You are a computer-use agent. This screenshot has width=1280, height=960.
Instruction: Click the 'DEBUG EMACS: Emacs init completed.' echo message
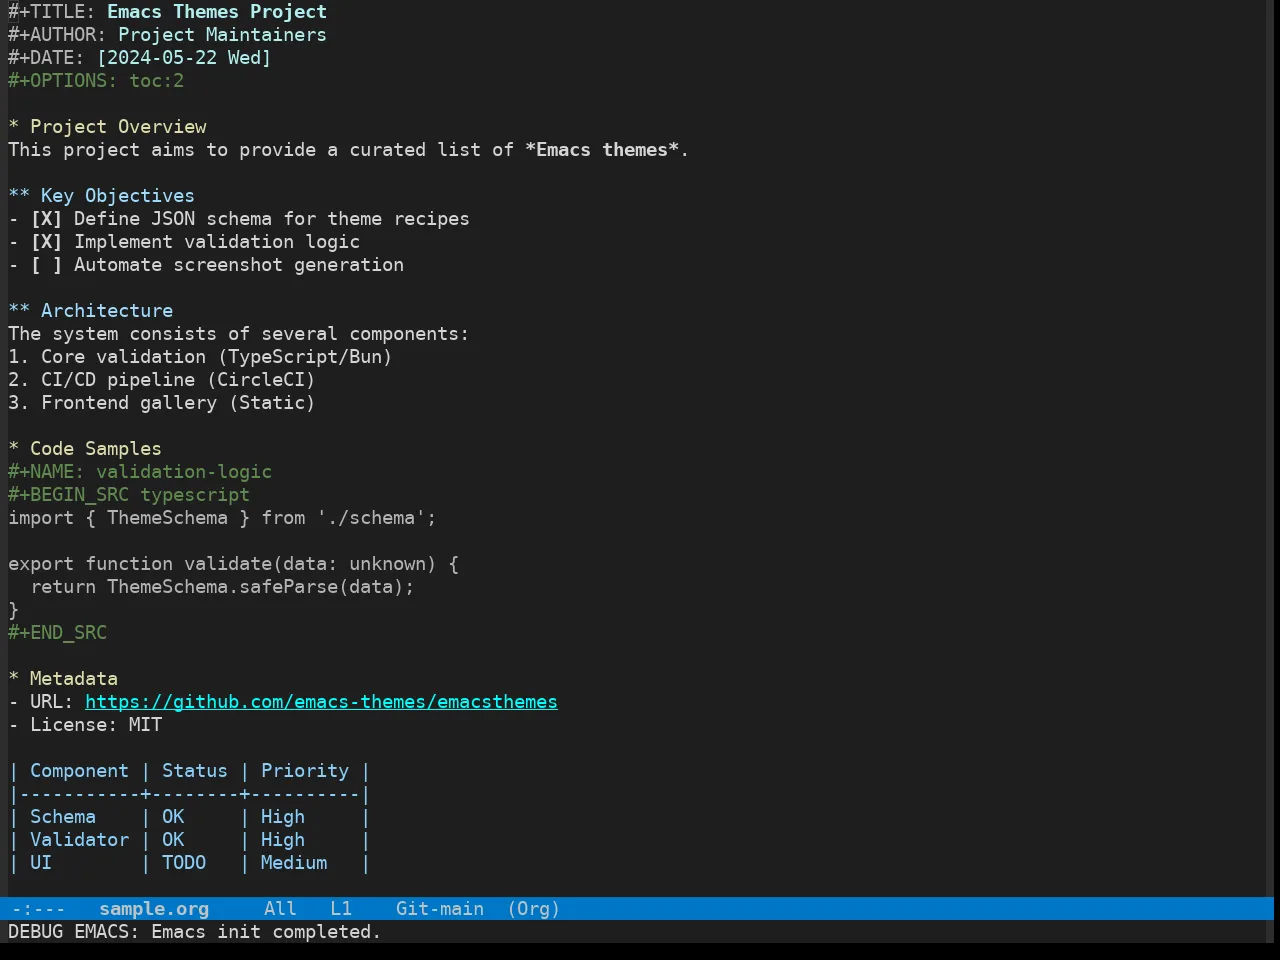click(195, 932)
